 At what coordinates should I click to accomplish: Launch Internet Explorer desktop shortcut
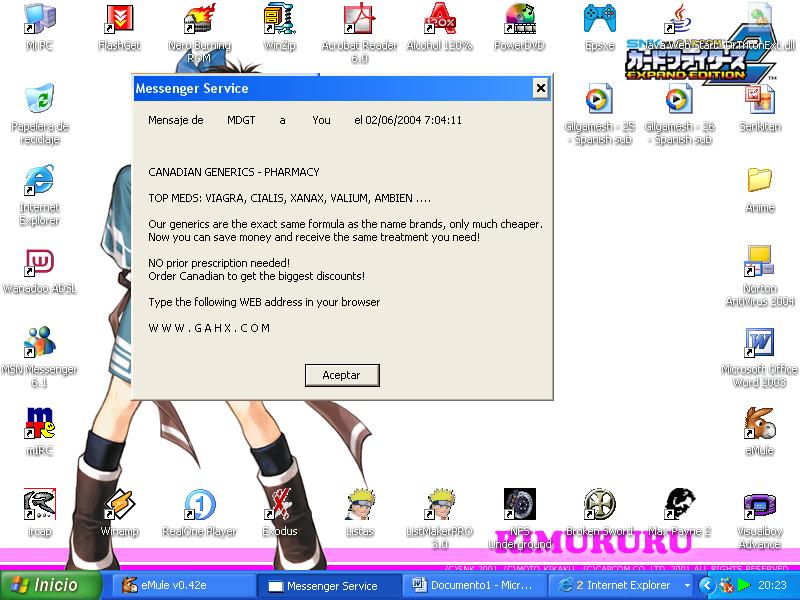coord(39,195)
